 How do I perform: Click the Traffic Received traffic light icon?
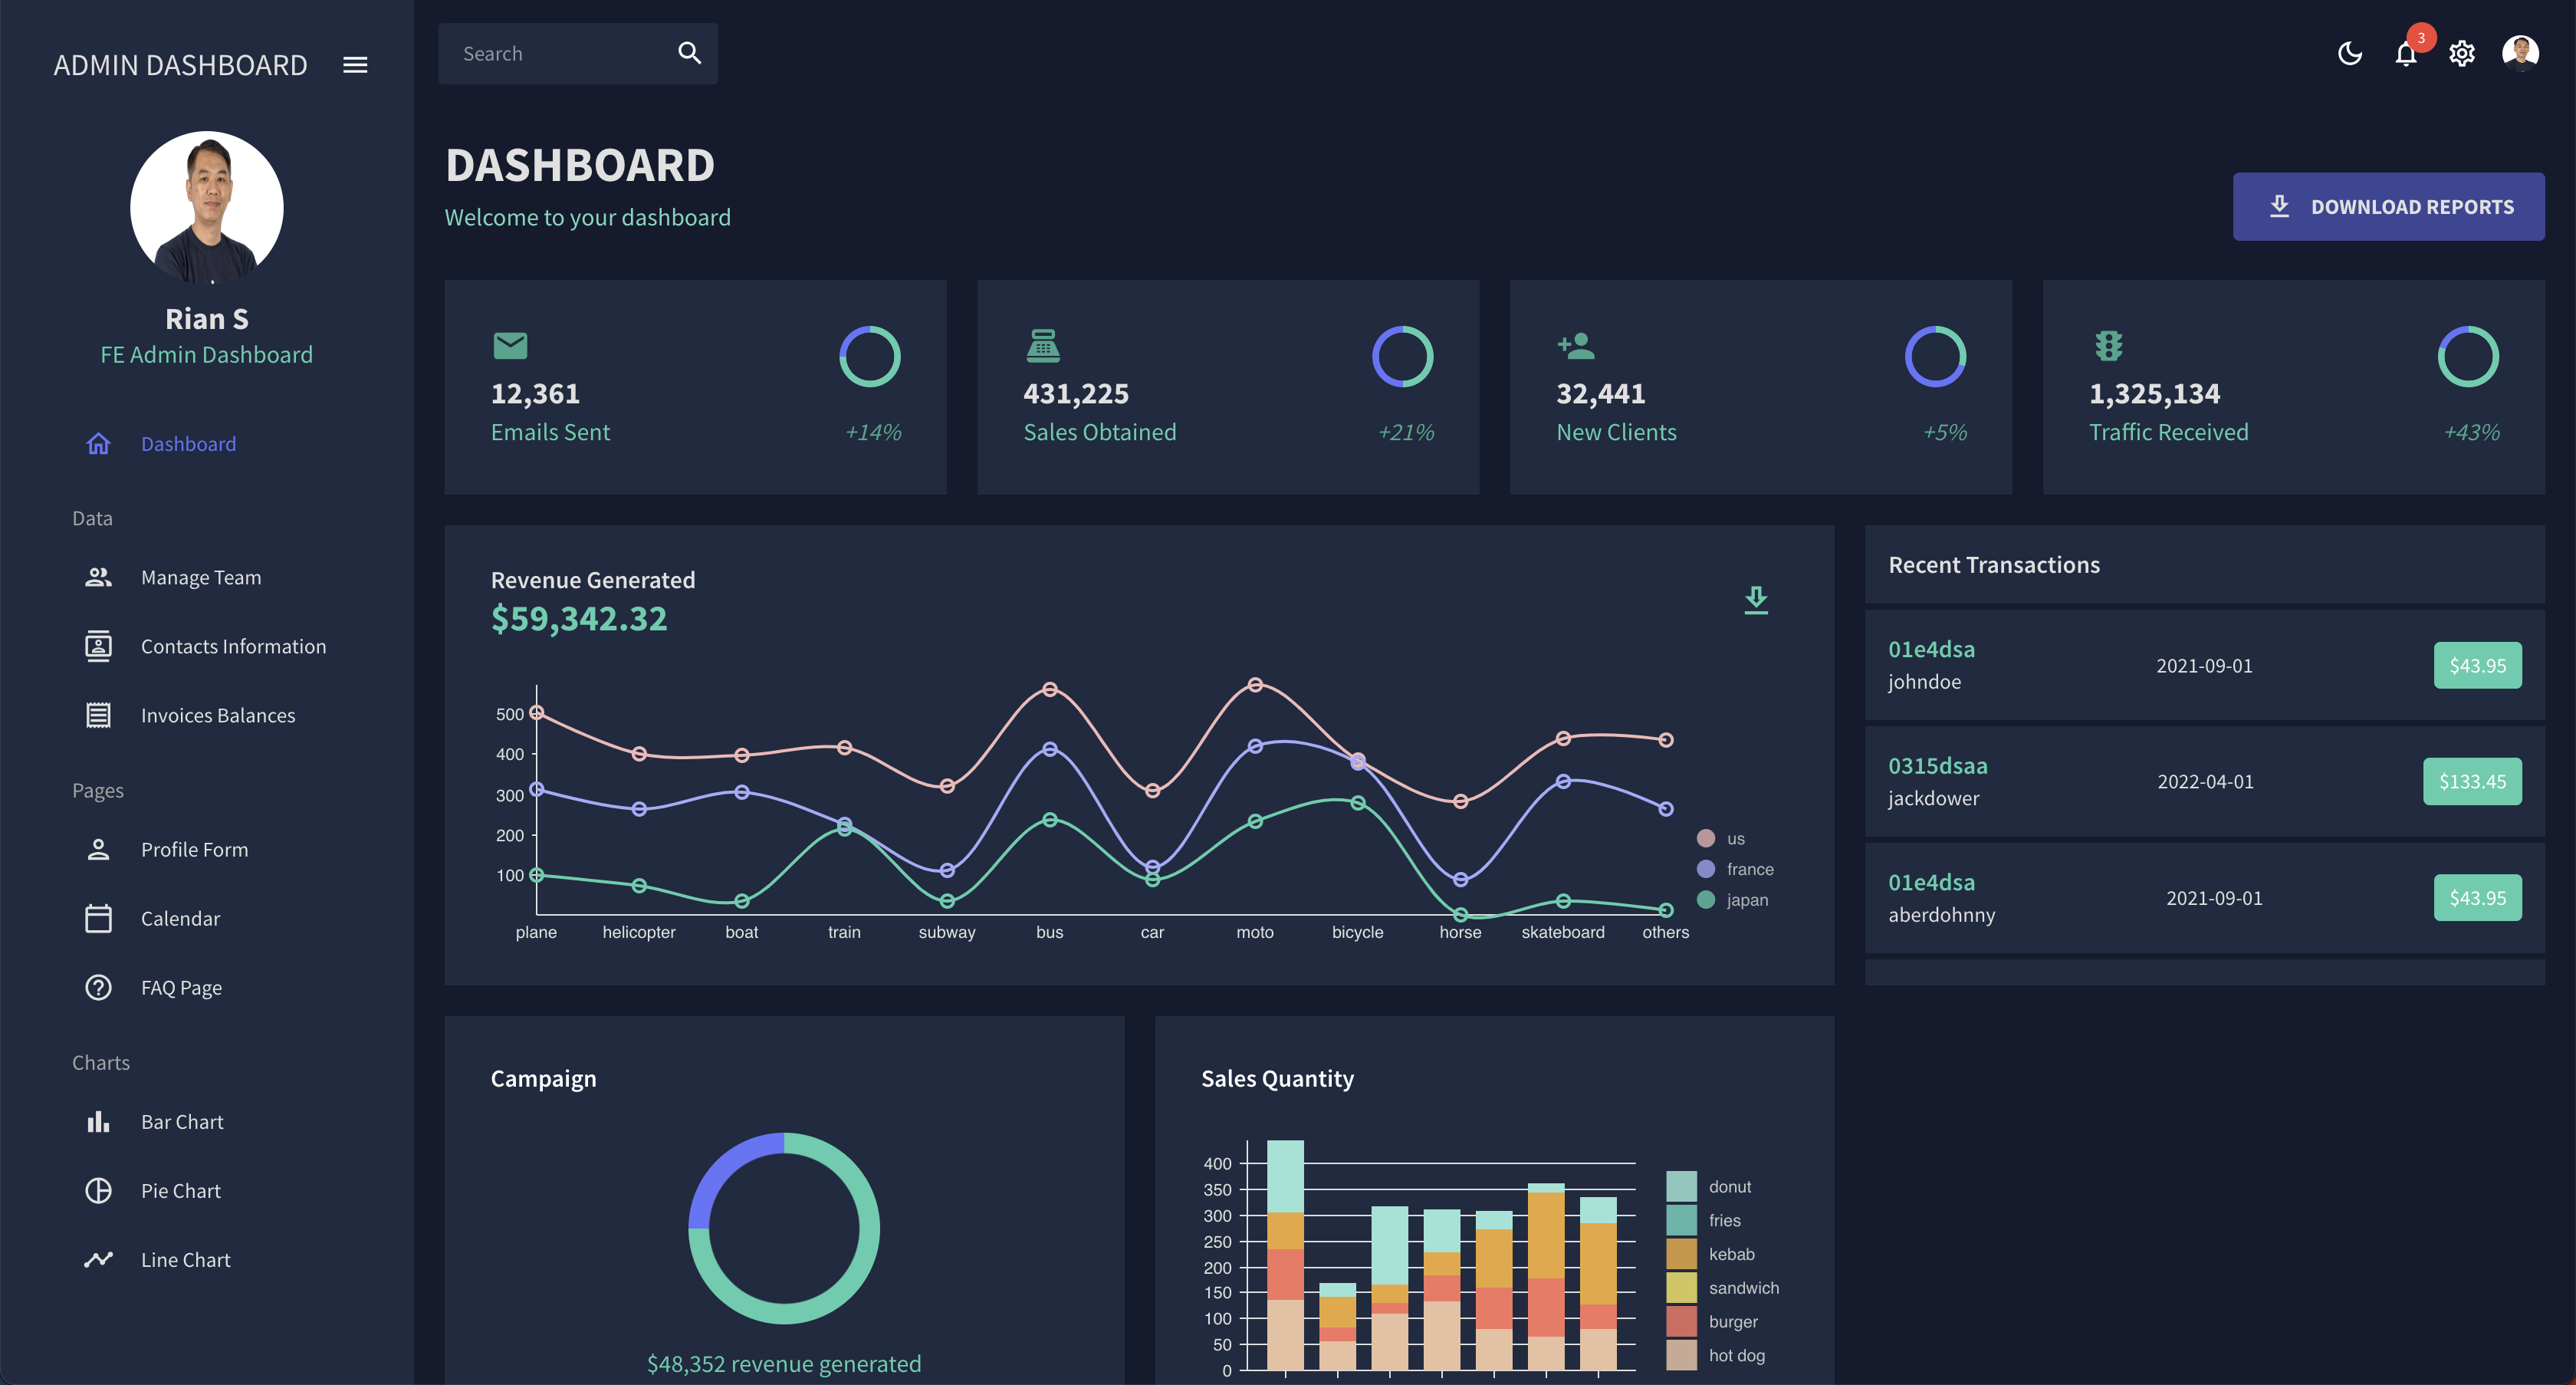[x=2108, y=345]
